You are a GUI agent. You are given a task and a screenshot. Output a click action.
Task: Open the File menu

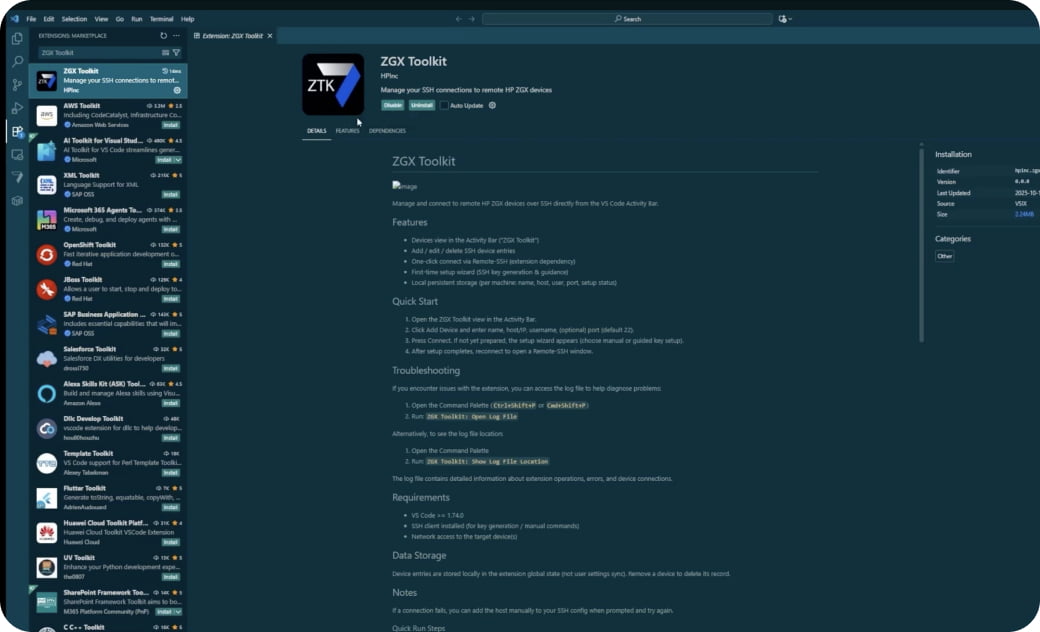(31, 19)
